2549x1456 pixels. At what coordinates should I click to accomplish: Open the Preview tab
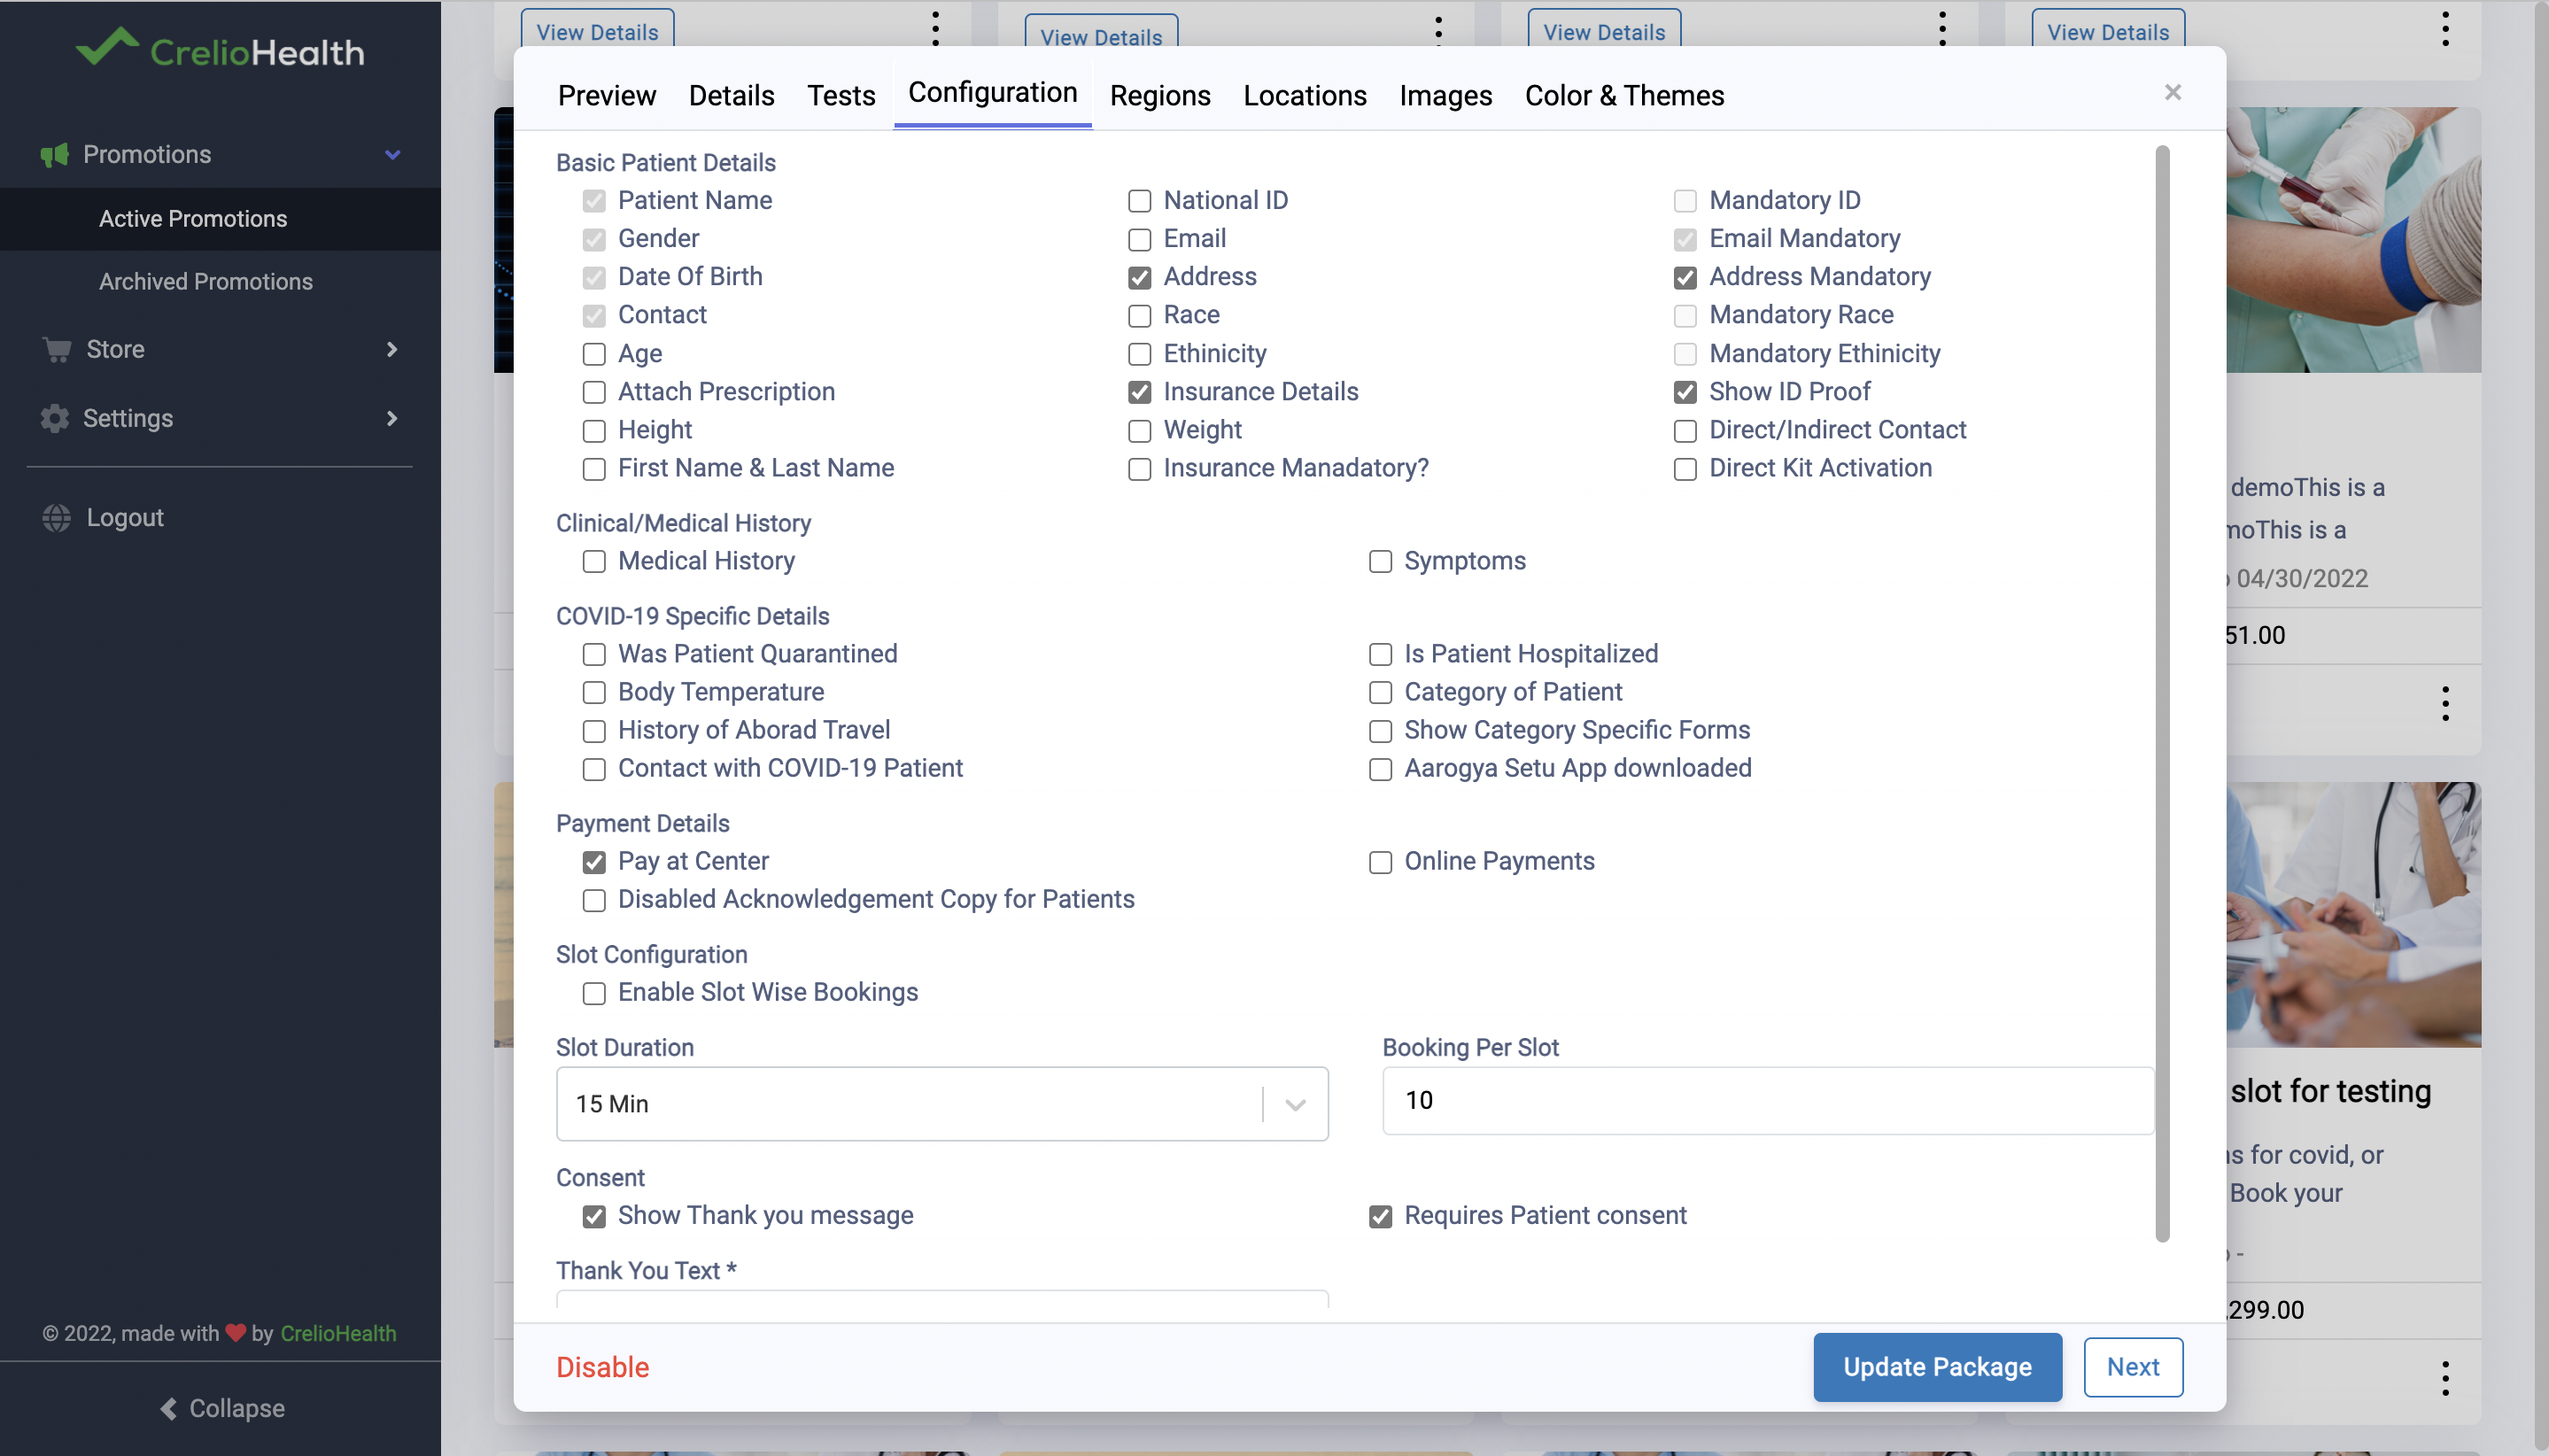pyautogui.click(x=606, y=95)
